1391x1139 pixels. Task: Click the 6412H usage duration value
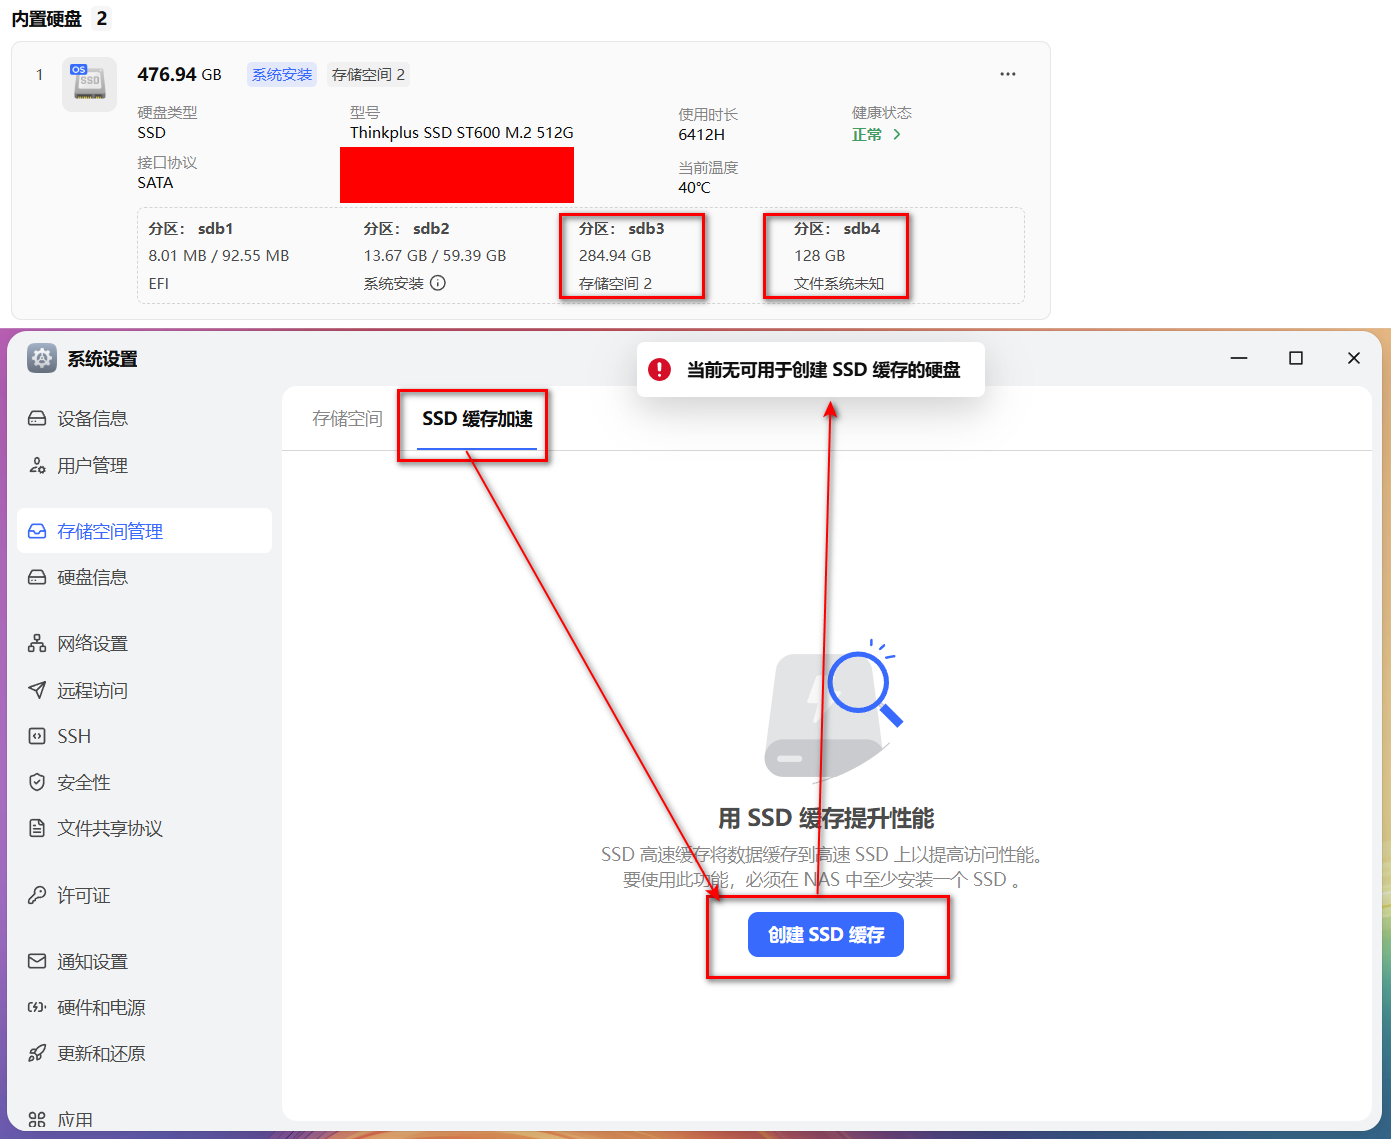[x=702, y=135]
